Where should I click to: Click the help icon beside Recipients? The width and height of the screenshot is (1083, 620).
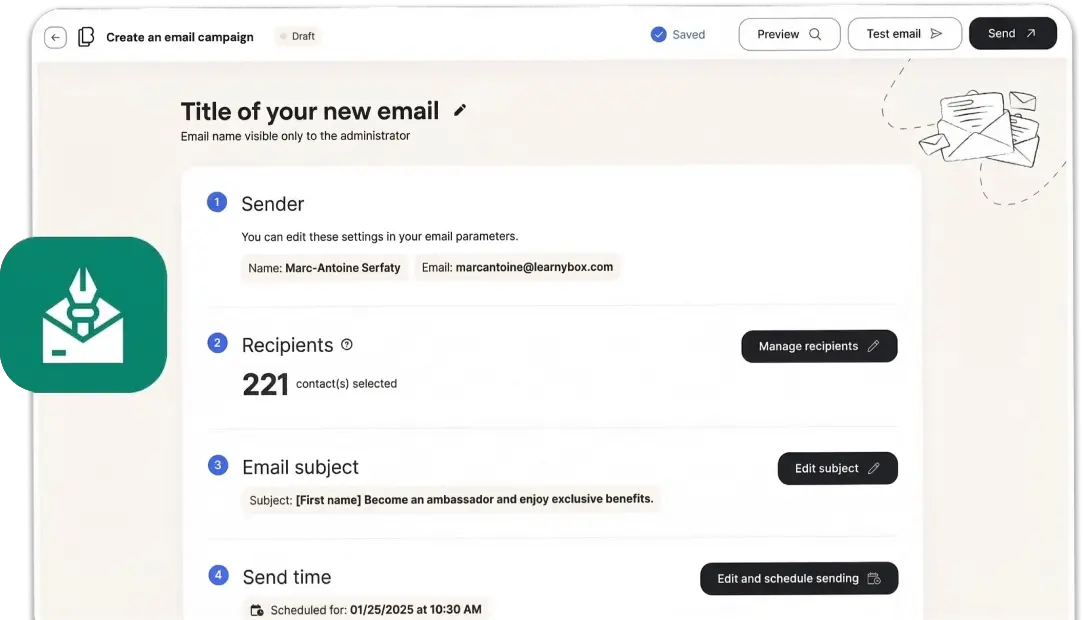tap(346, 343)
